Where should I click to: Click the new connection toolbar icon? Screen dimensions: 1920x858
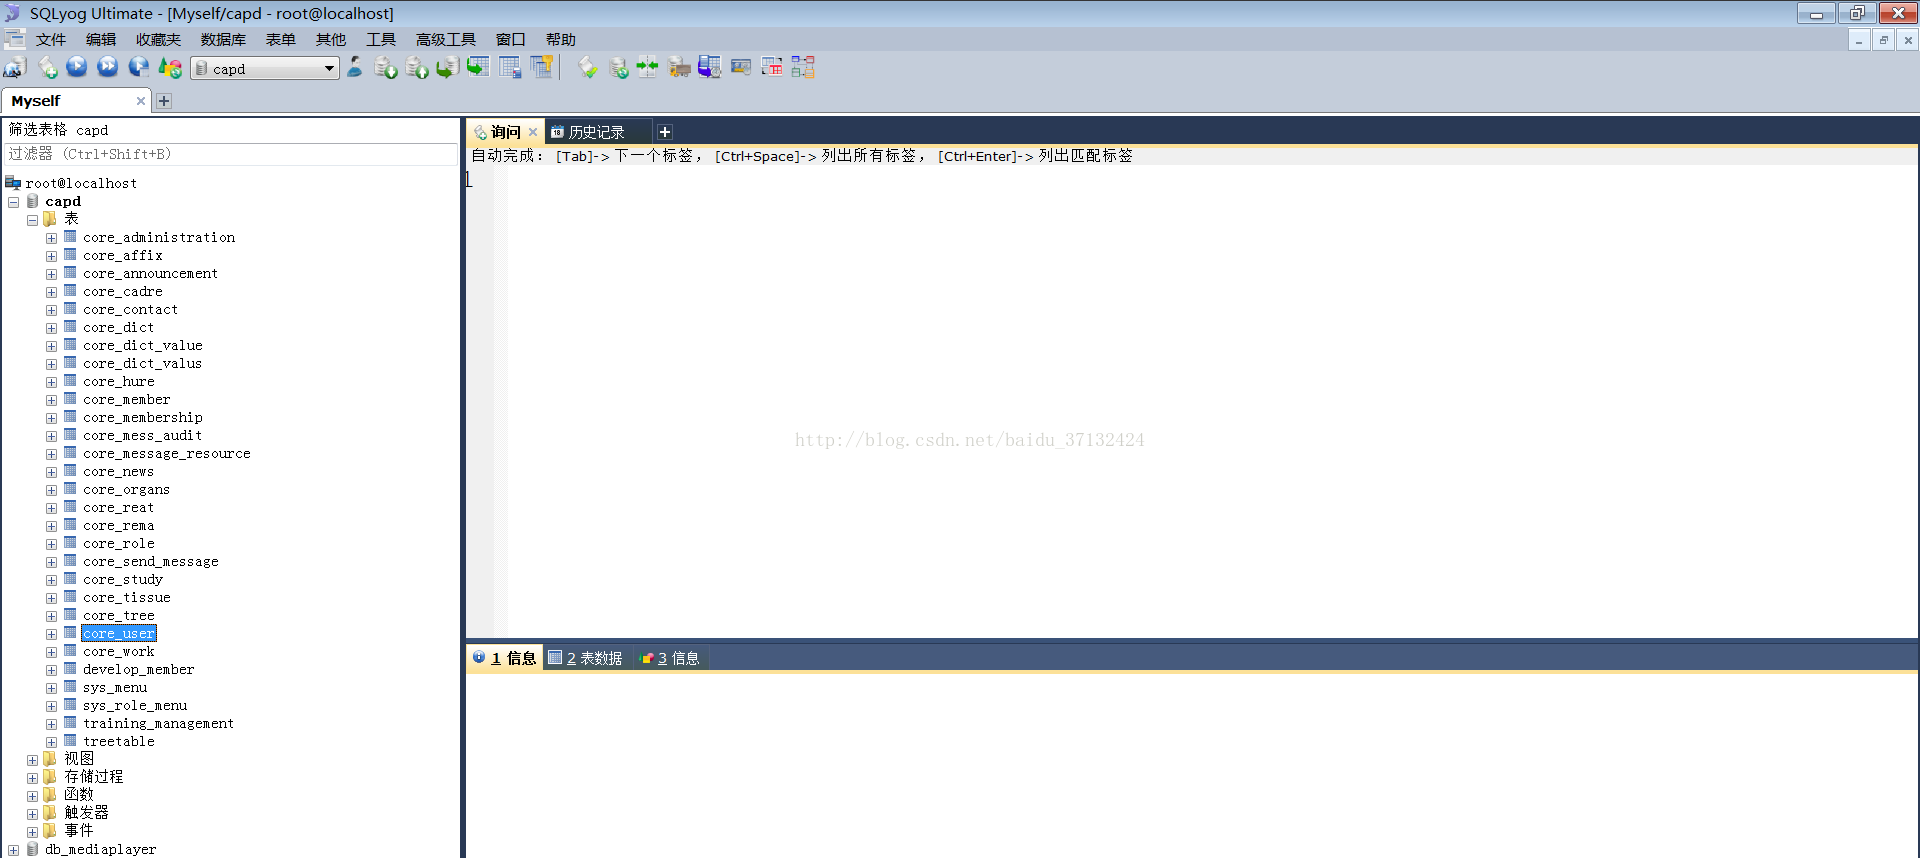[15, 68]
